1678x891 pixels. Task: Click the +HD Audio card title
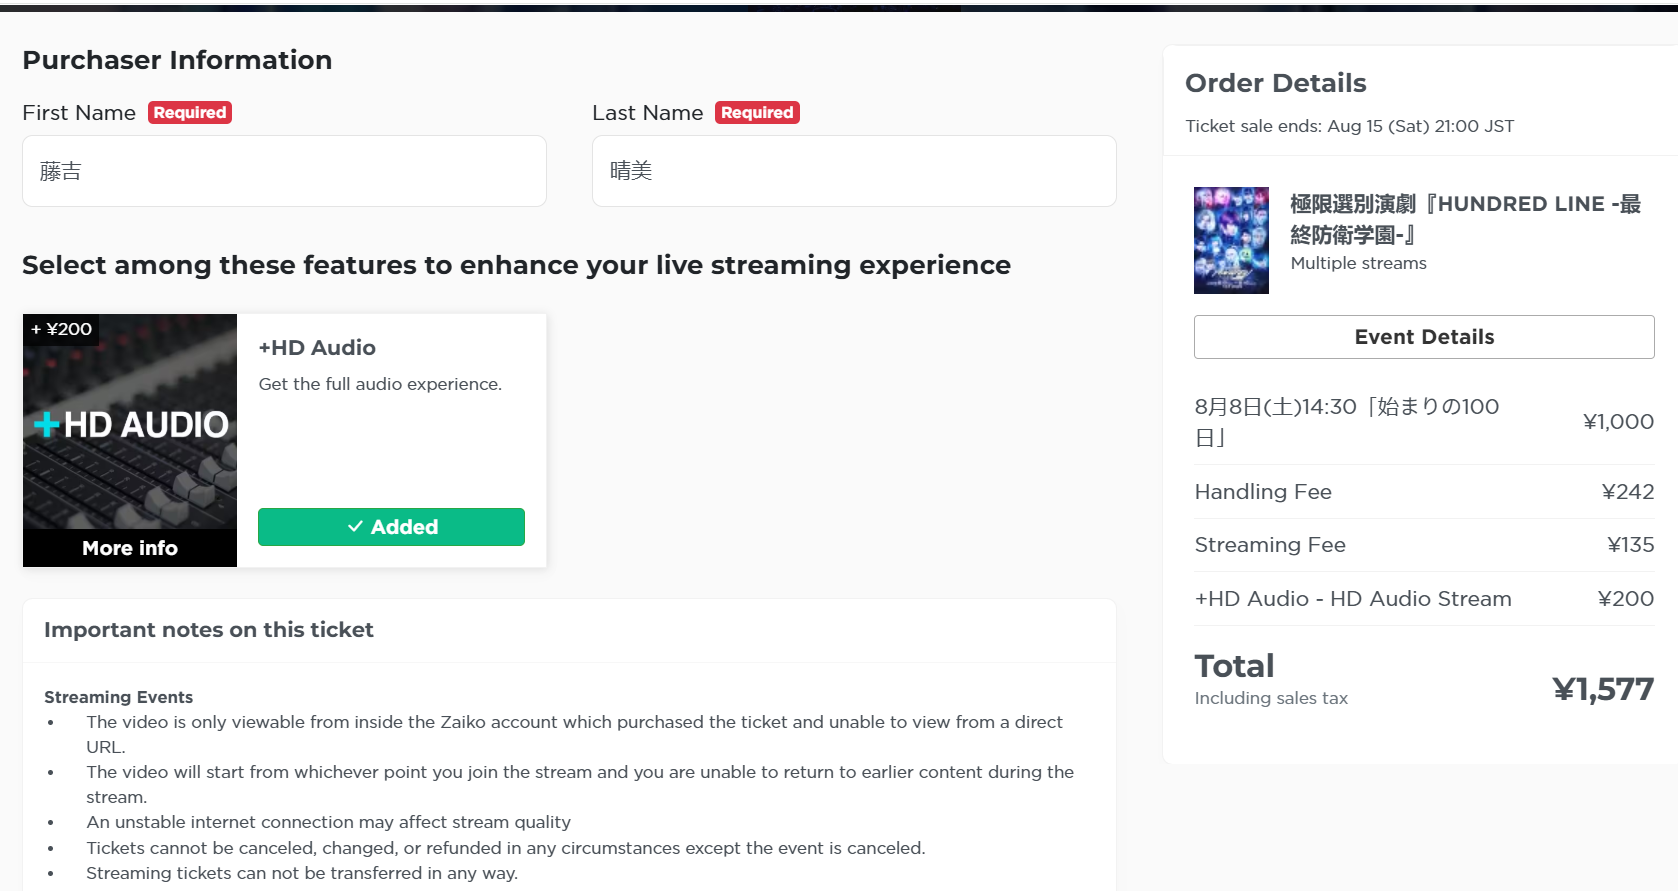[x=317, y=348]
